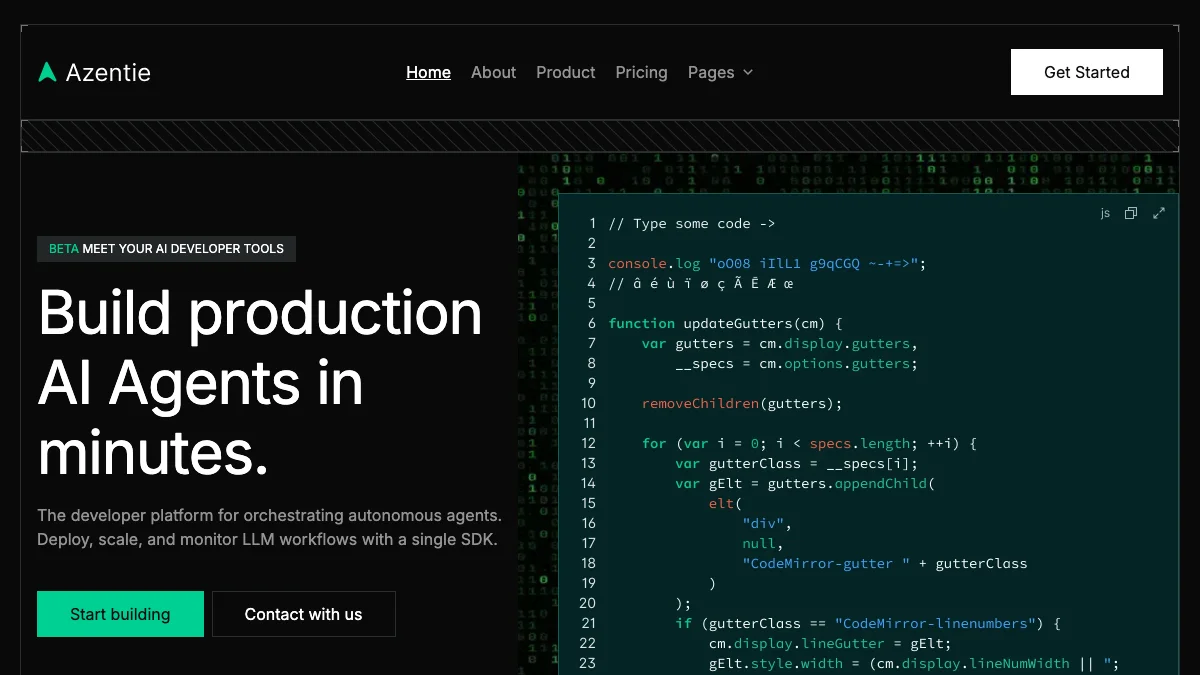Click line 'var gutterClass = __specs[i];'
The width and height of the screenshot is (1200, 675).
tap(796, 463)
